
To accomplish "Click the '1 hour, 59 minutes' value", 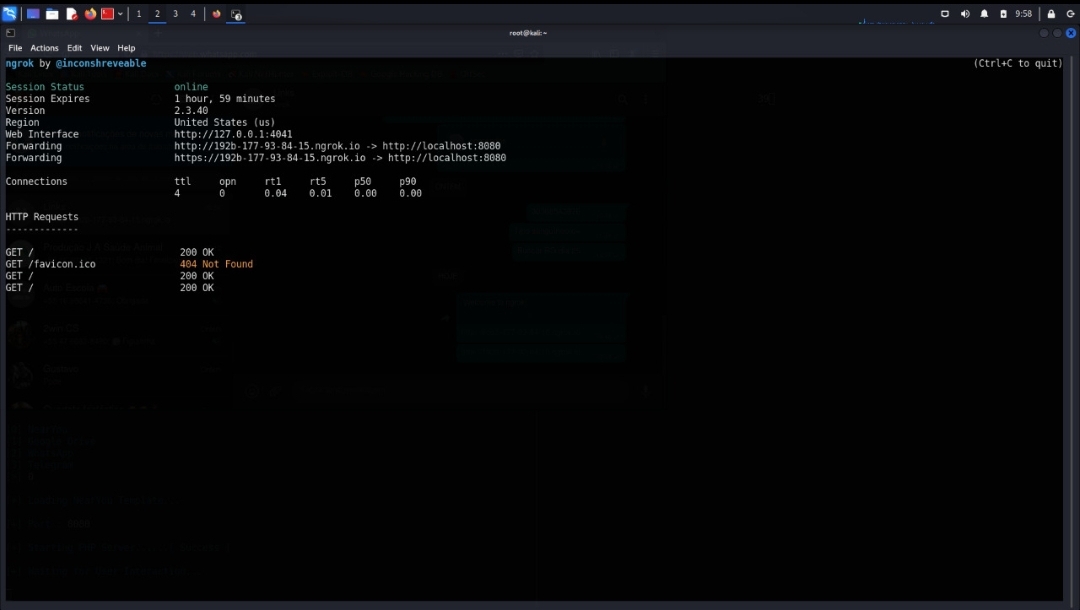I will point(225,98).
